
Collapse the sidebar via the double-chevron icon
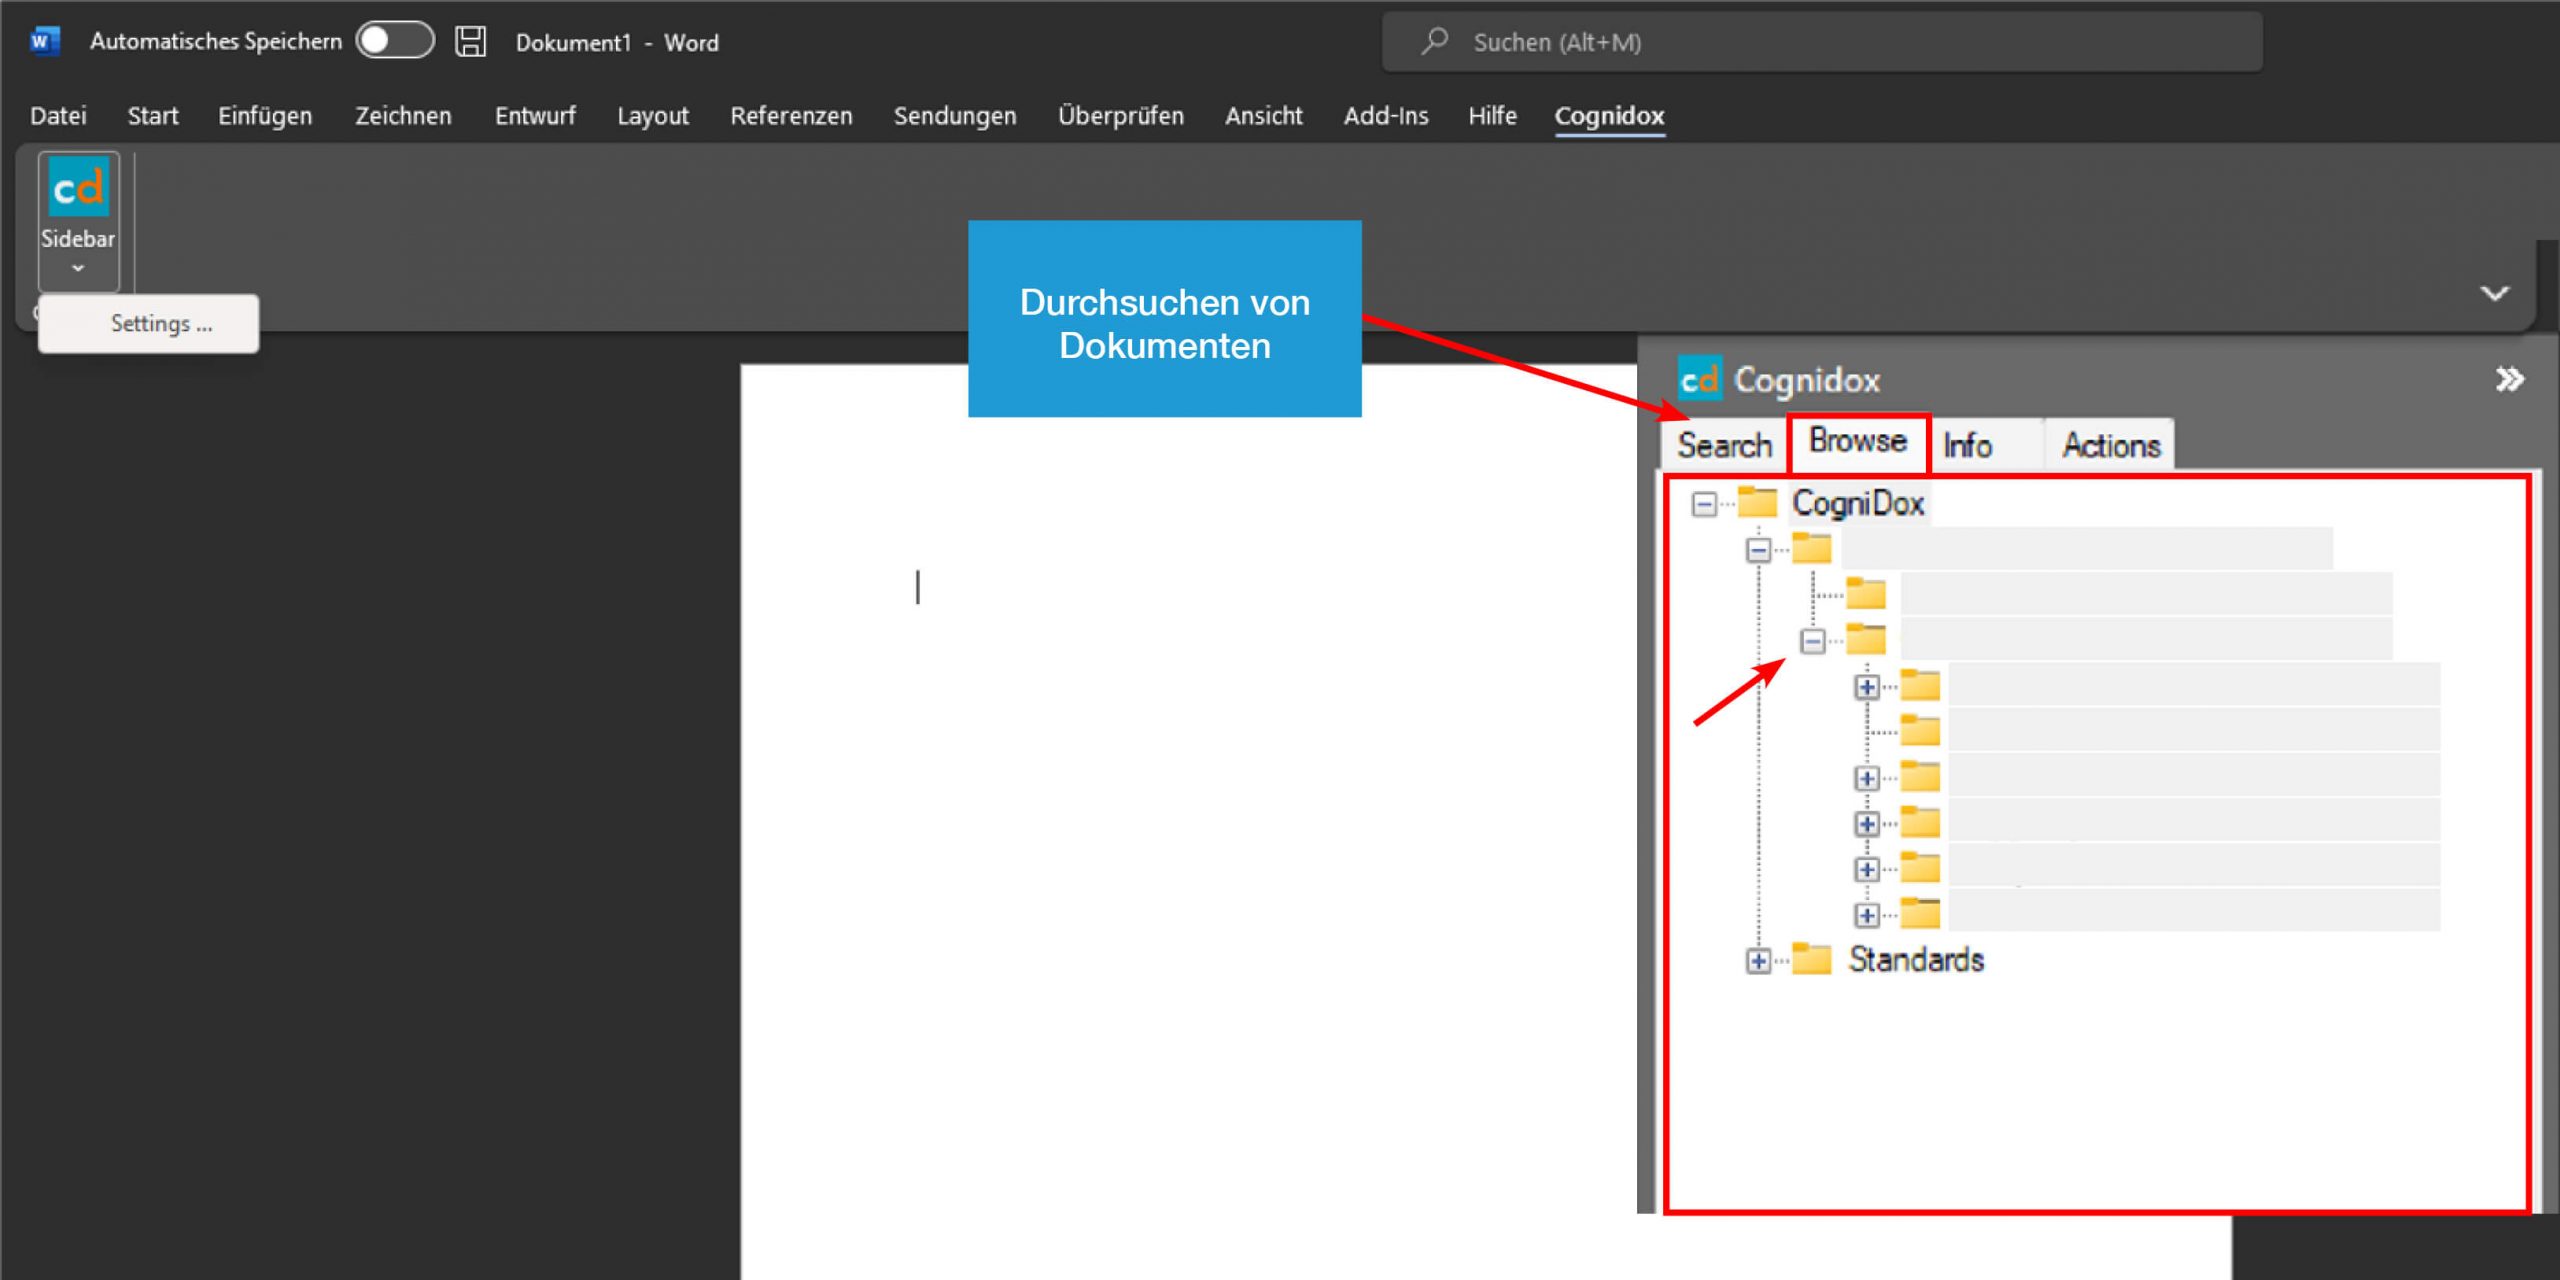coord(2510,378)
